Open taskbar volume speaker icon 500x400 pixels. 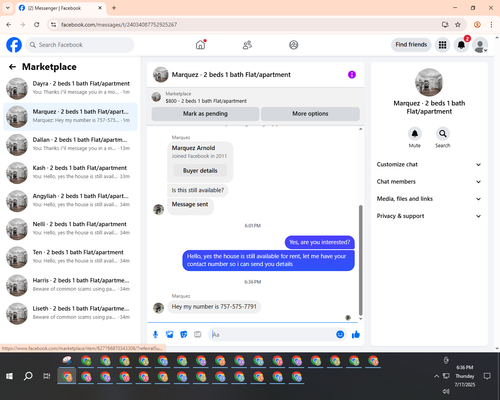(x=446, y=391)
